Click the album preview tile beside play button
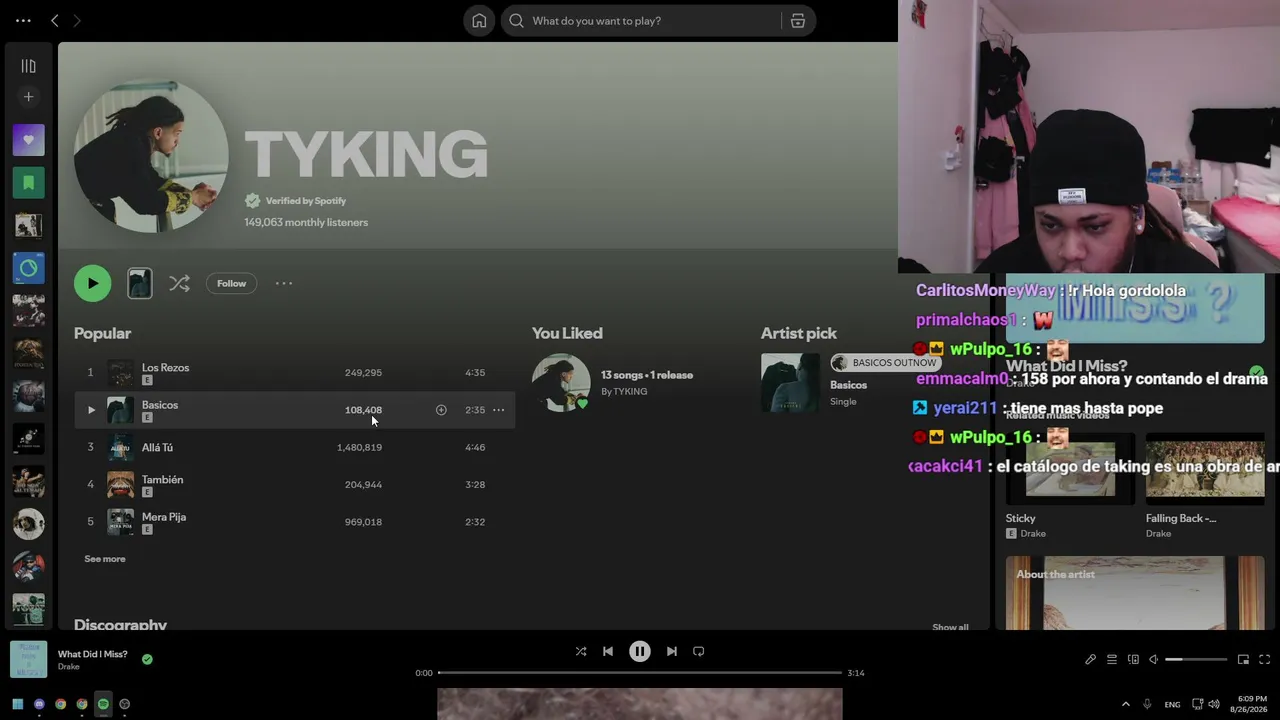Image resolution: width=1280 pixels, height=720 pixels. [x=140, y=284]
